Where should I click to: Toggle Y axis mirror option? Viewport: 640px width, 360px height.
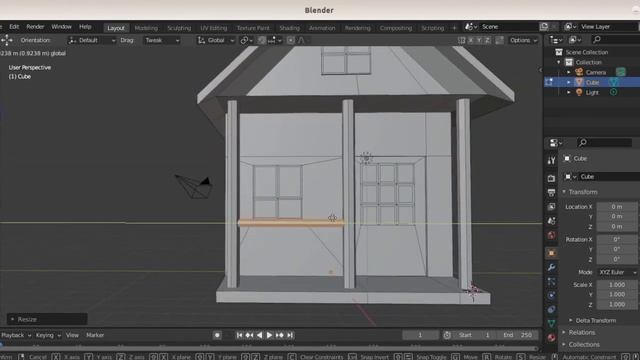click(479, 40)
